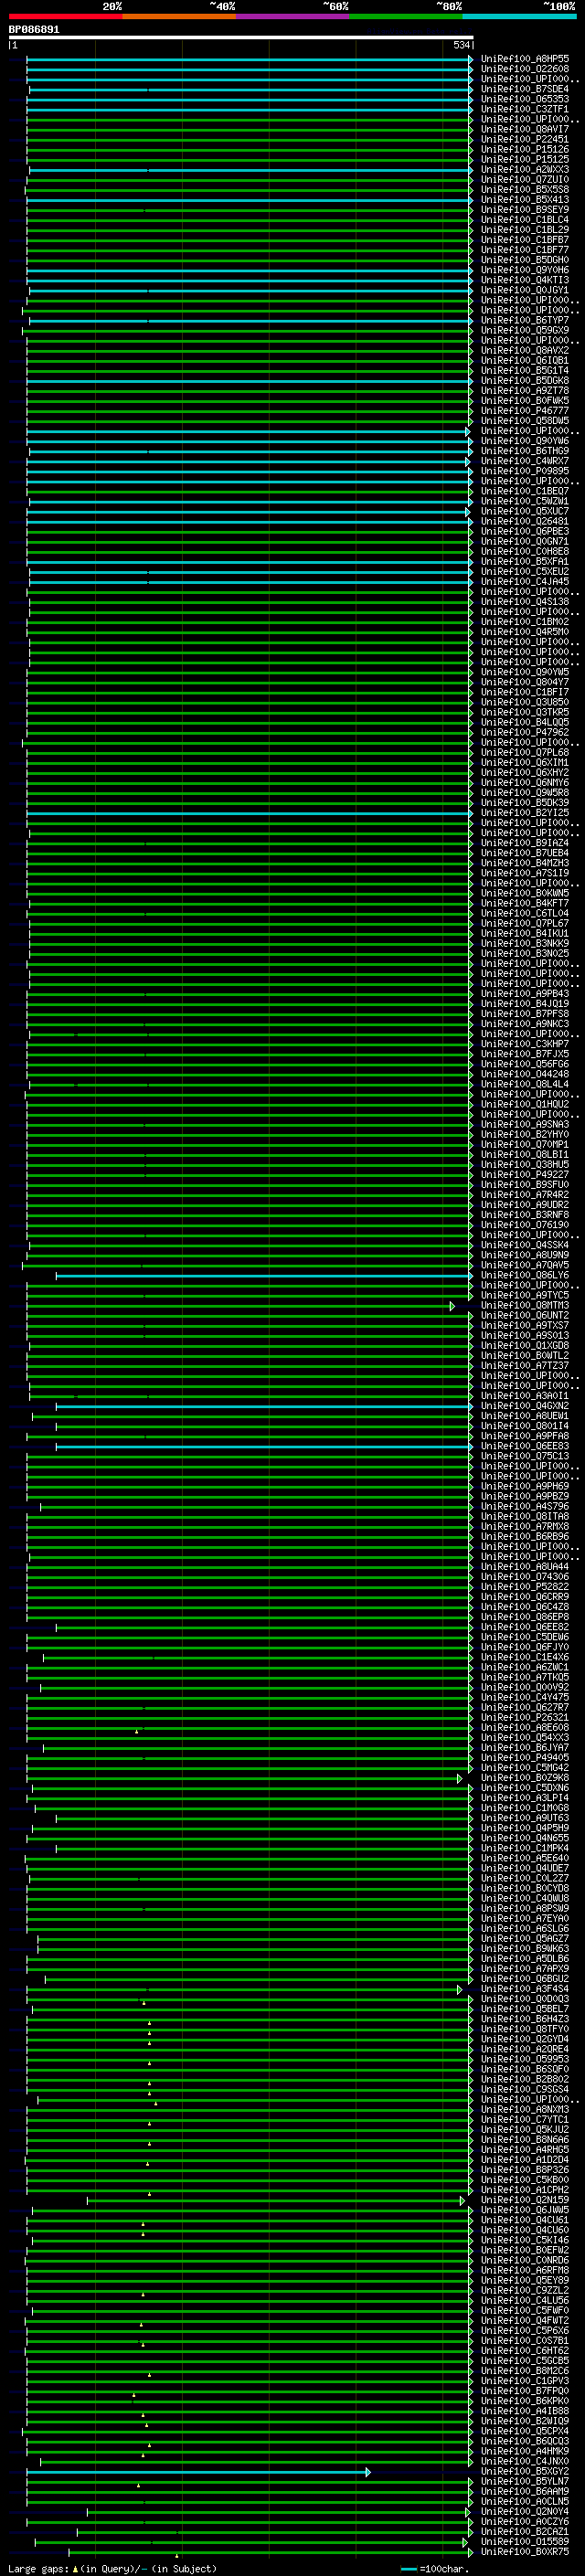Select the UniRef100_Q5CPX4 label

pyautogui.click(x=525, y=2432)
